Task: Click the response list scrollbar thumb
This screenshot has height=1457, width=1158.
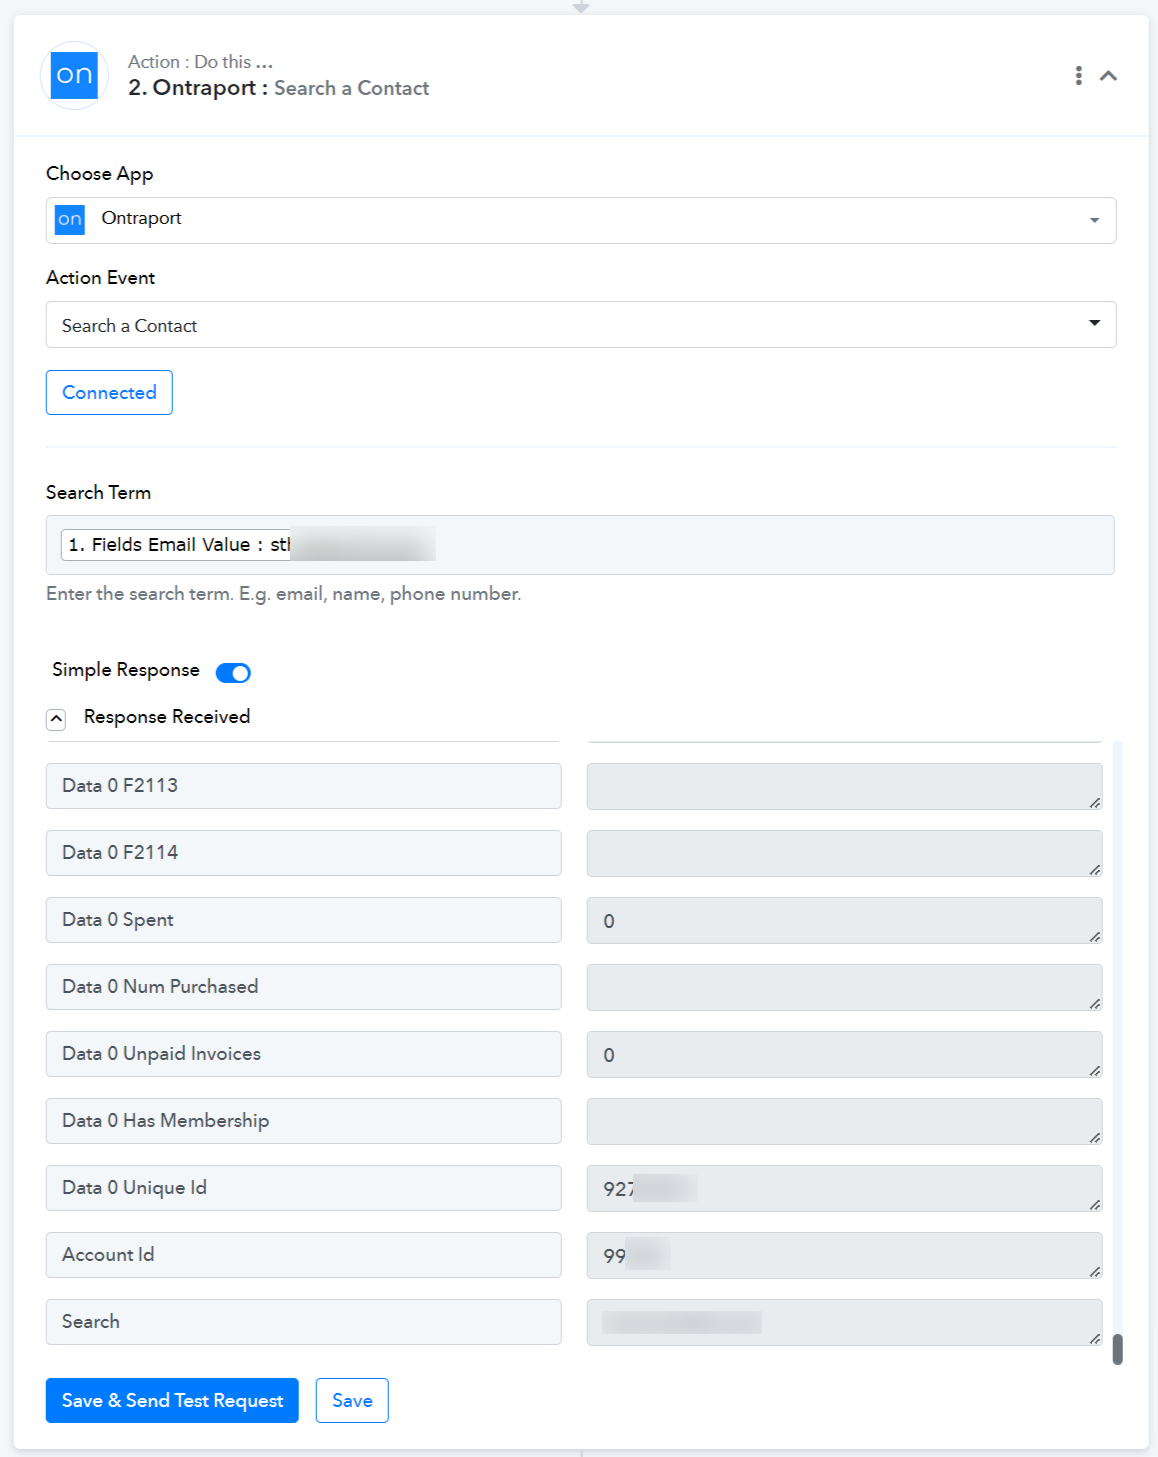Action: 1118,1349
